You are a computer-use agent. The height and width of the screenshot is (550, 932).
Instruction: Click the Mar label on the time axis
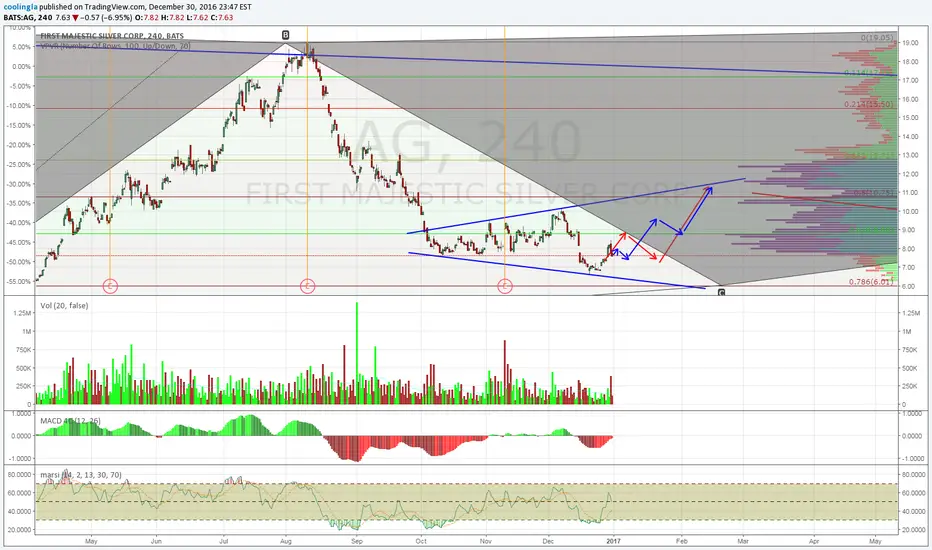pos(743,541)
